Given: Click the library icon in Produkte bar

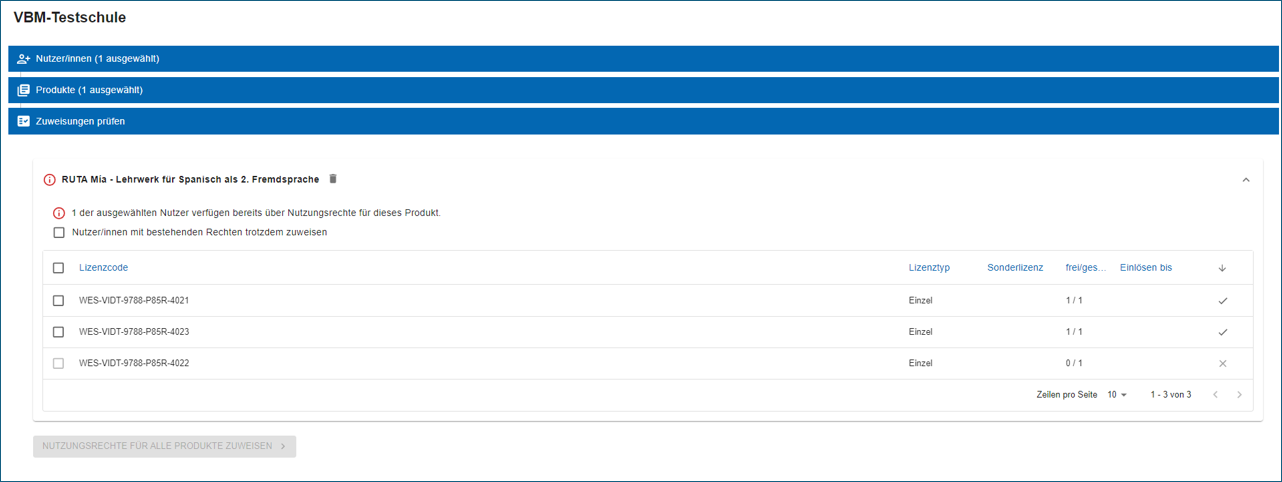Looking at the screenshot, I should tap(23, 90).
